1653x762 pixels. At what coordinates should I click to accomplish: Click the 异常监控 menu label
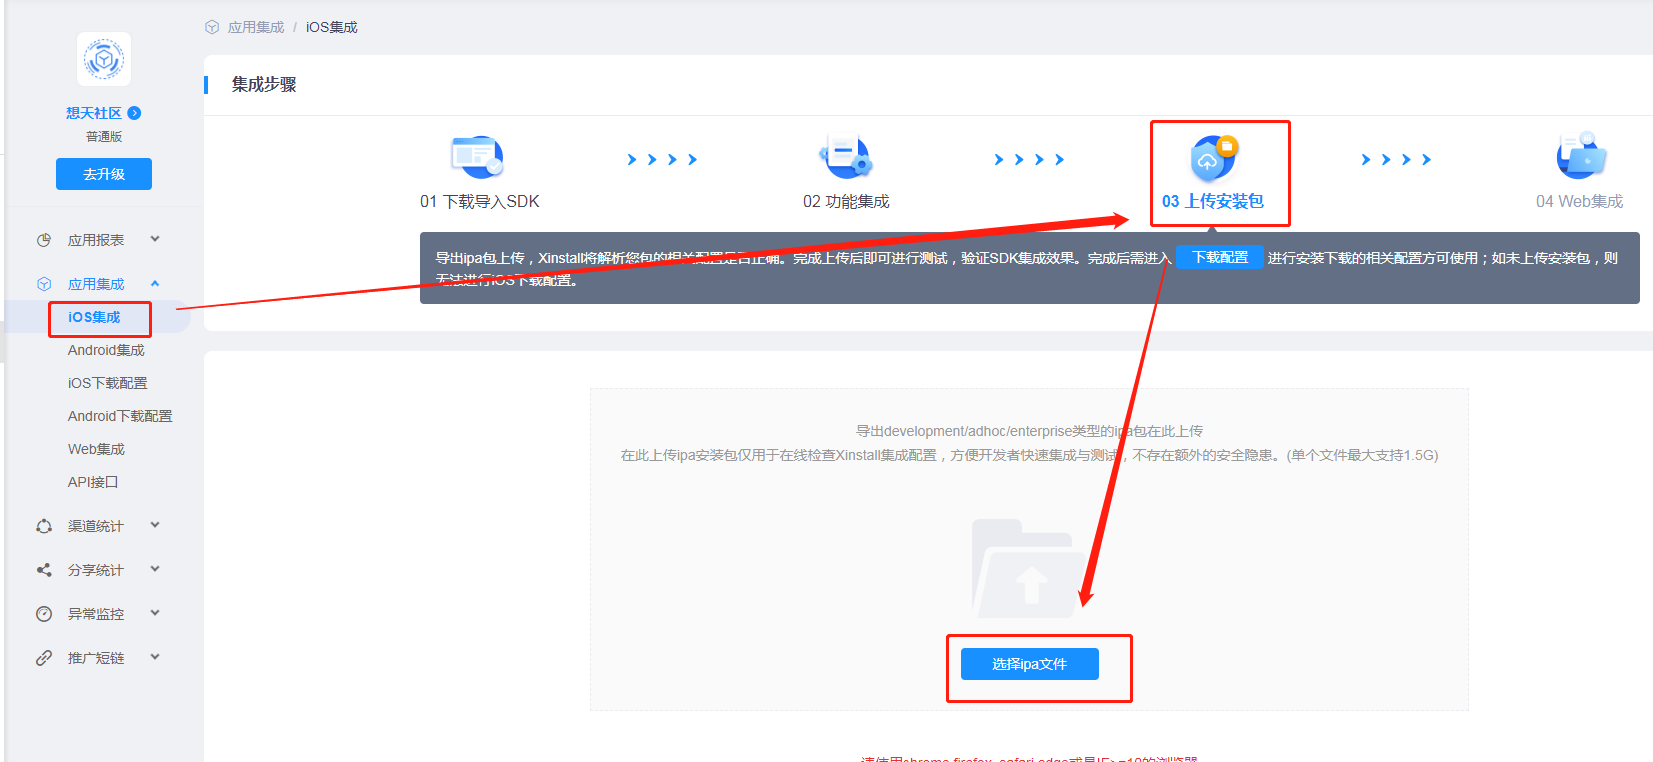click(x=96, y=614)
